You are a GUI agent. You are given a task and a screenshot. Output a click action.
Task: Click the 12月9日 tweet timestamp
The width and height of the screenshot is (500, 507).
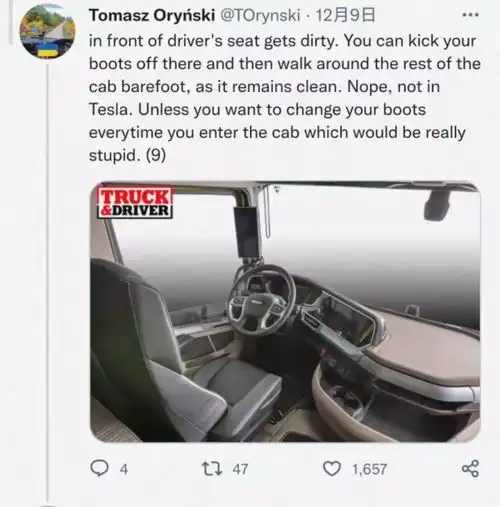coord(345,15)
